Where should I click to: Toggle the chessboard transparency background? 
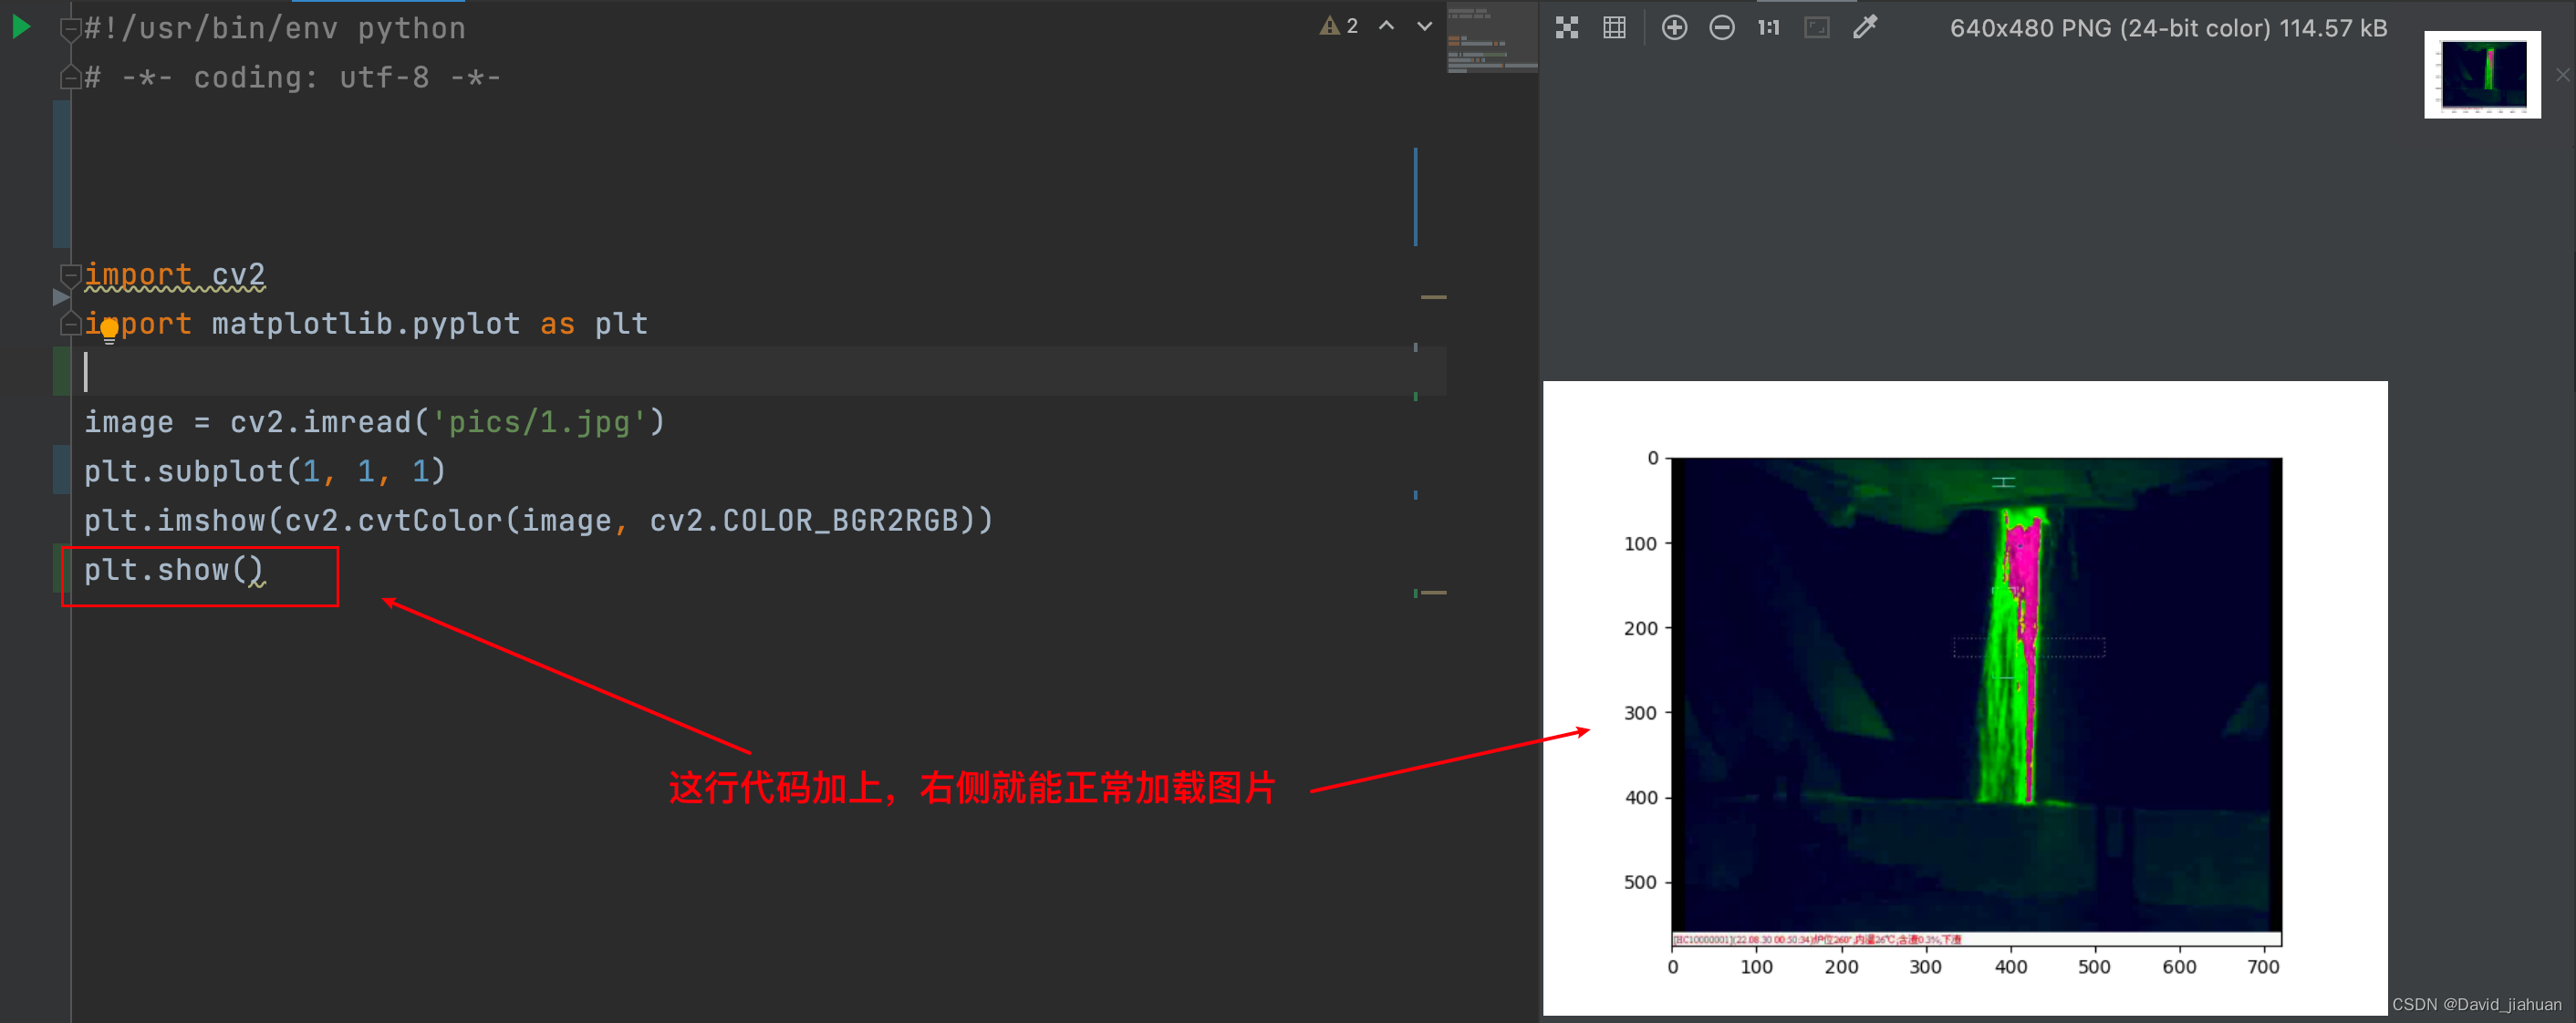tap(1567, 27)
